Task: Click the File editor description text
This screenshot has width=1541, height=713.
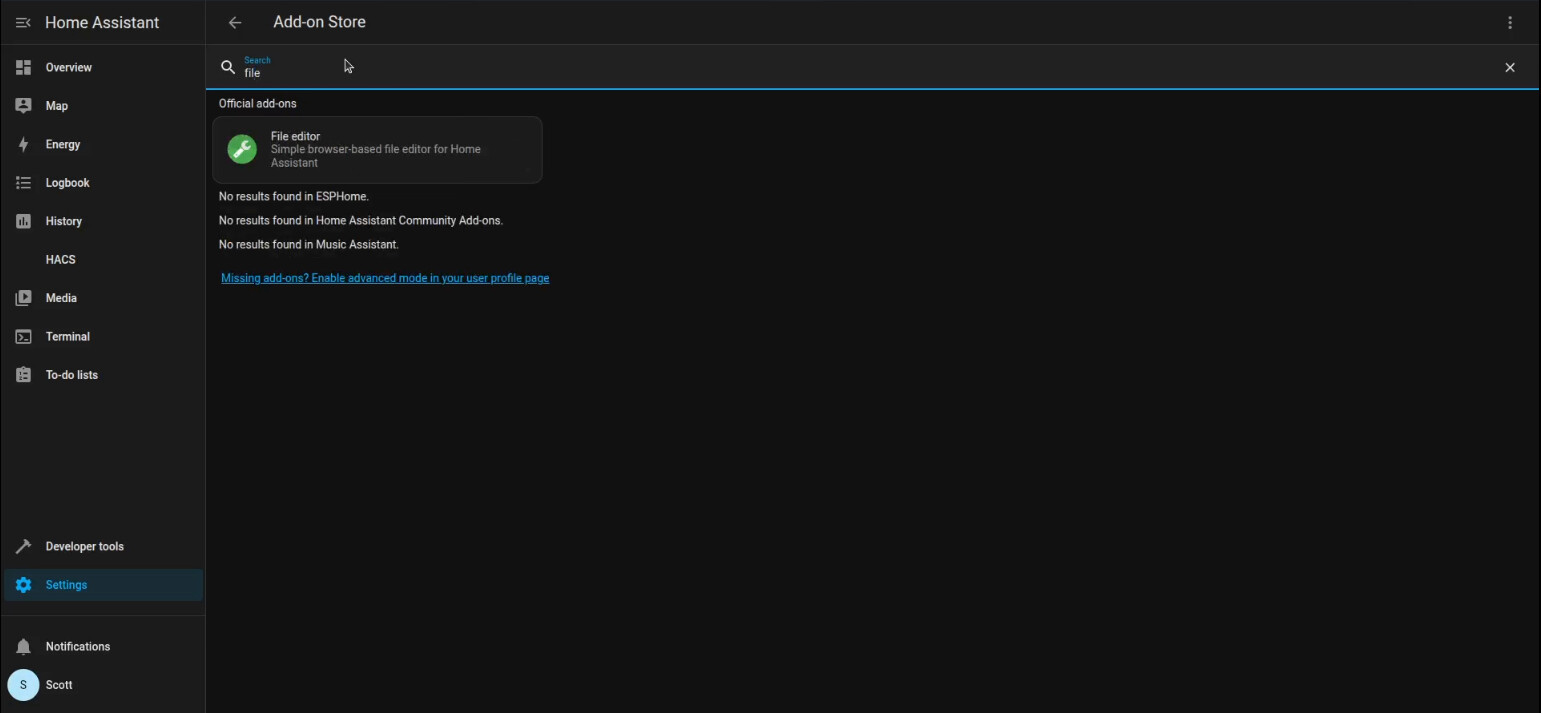Action: pos(376,156)
